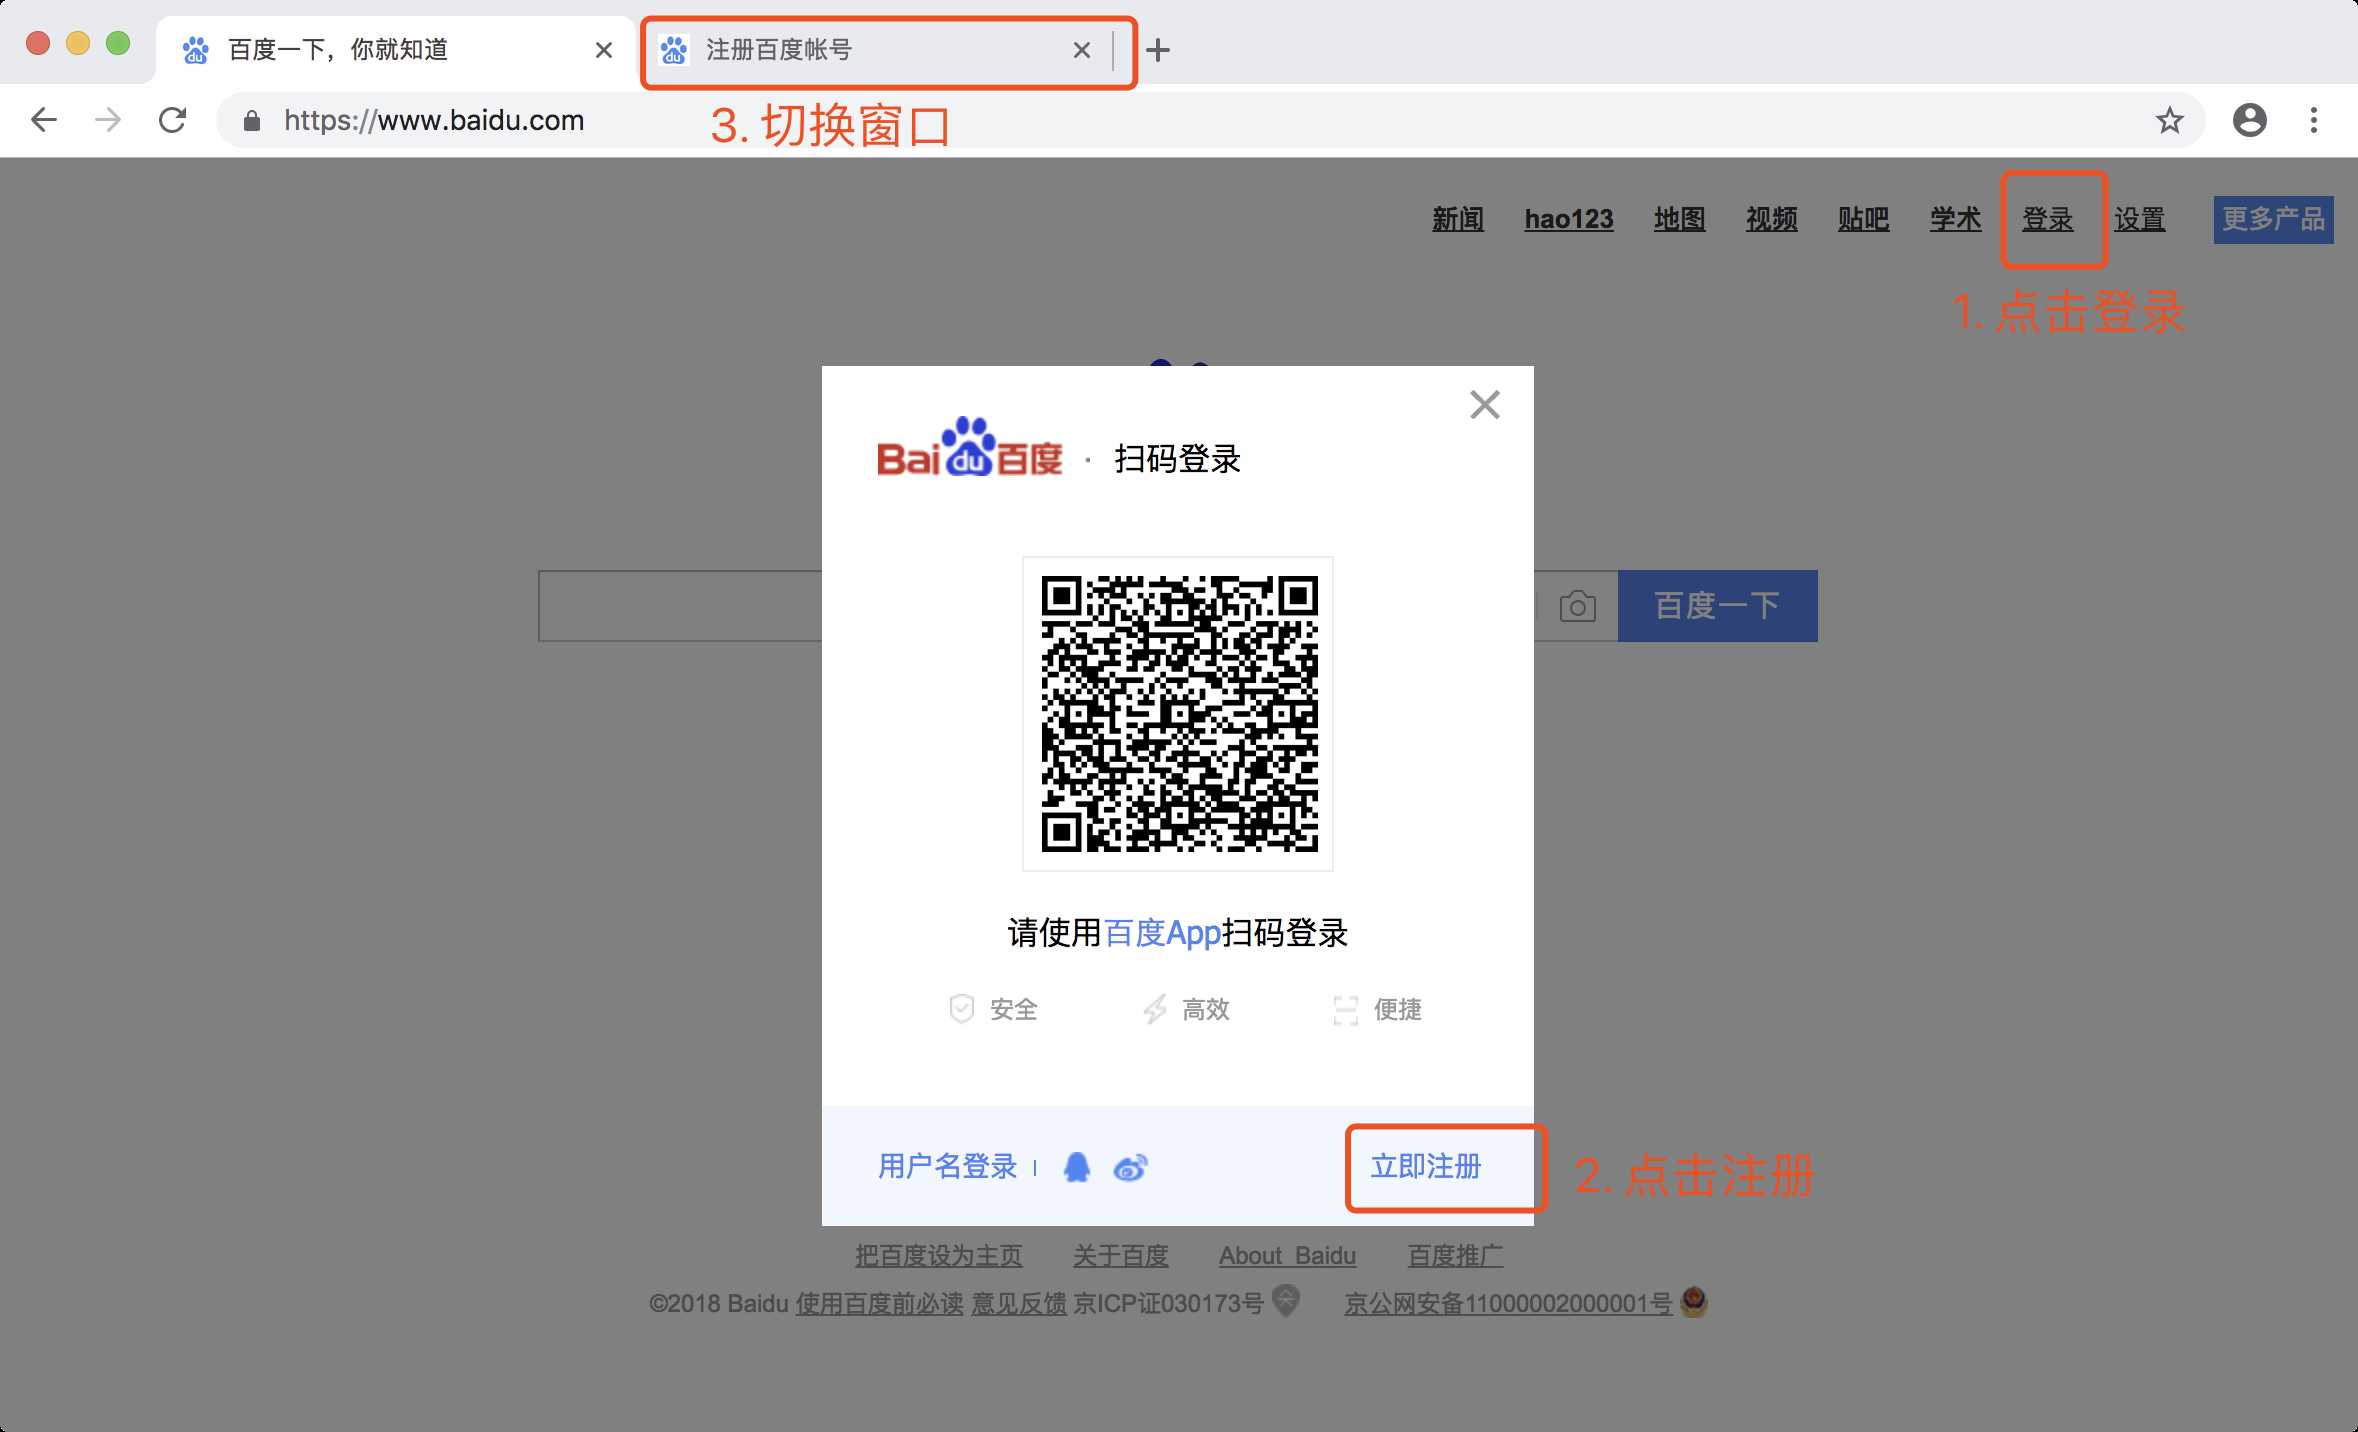Click About Baidu link
Screen dimensions: 2358x1432
point(1287,1256)
